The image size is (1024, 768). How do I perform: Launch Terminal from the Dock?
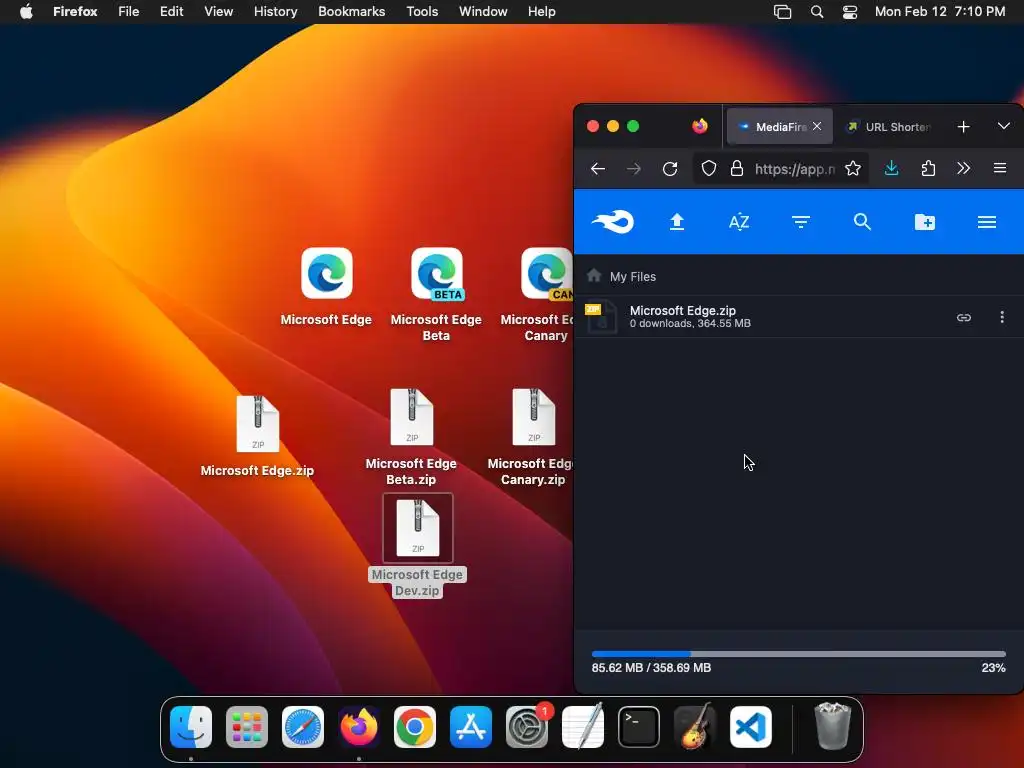coord(639,727)
